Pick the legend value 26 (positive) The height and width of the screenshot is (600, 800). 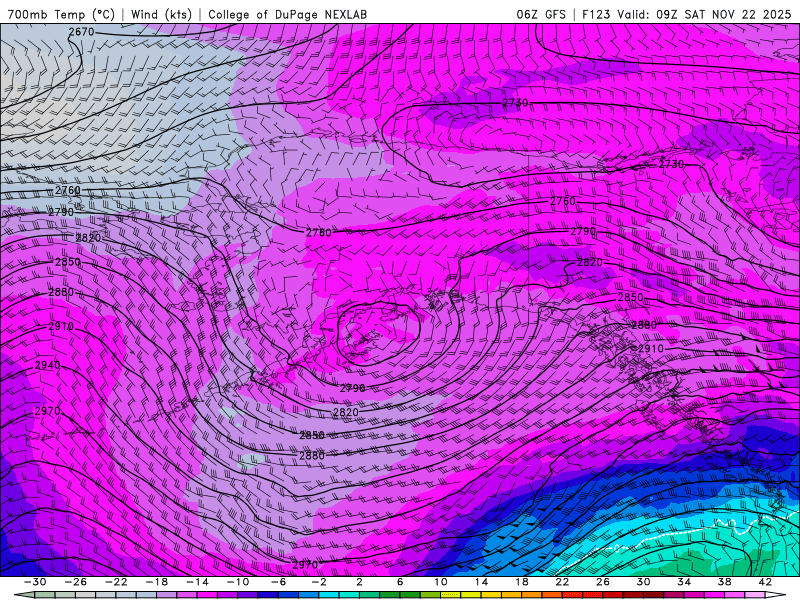[x=603, y=582]
